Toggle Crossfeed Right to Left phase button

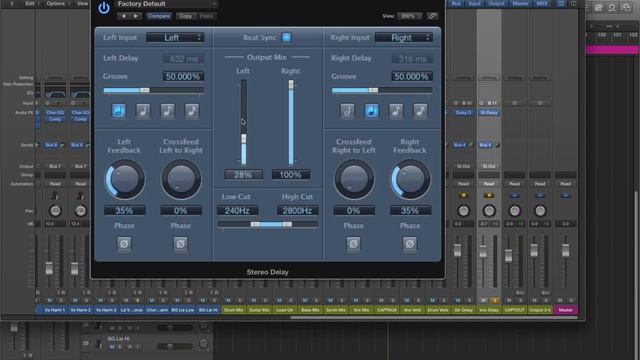click(x=353, y=244)
